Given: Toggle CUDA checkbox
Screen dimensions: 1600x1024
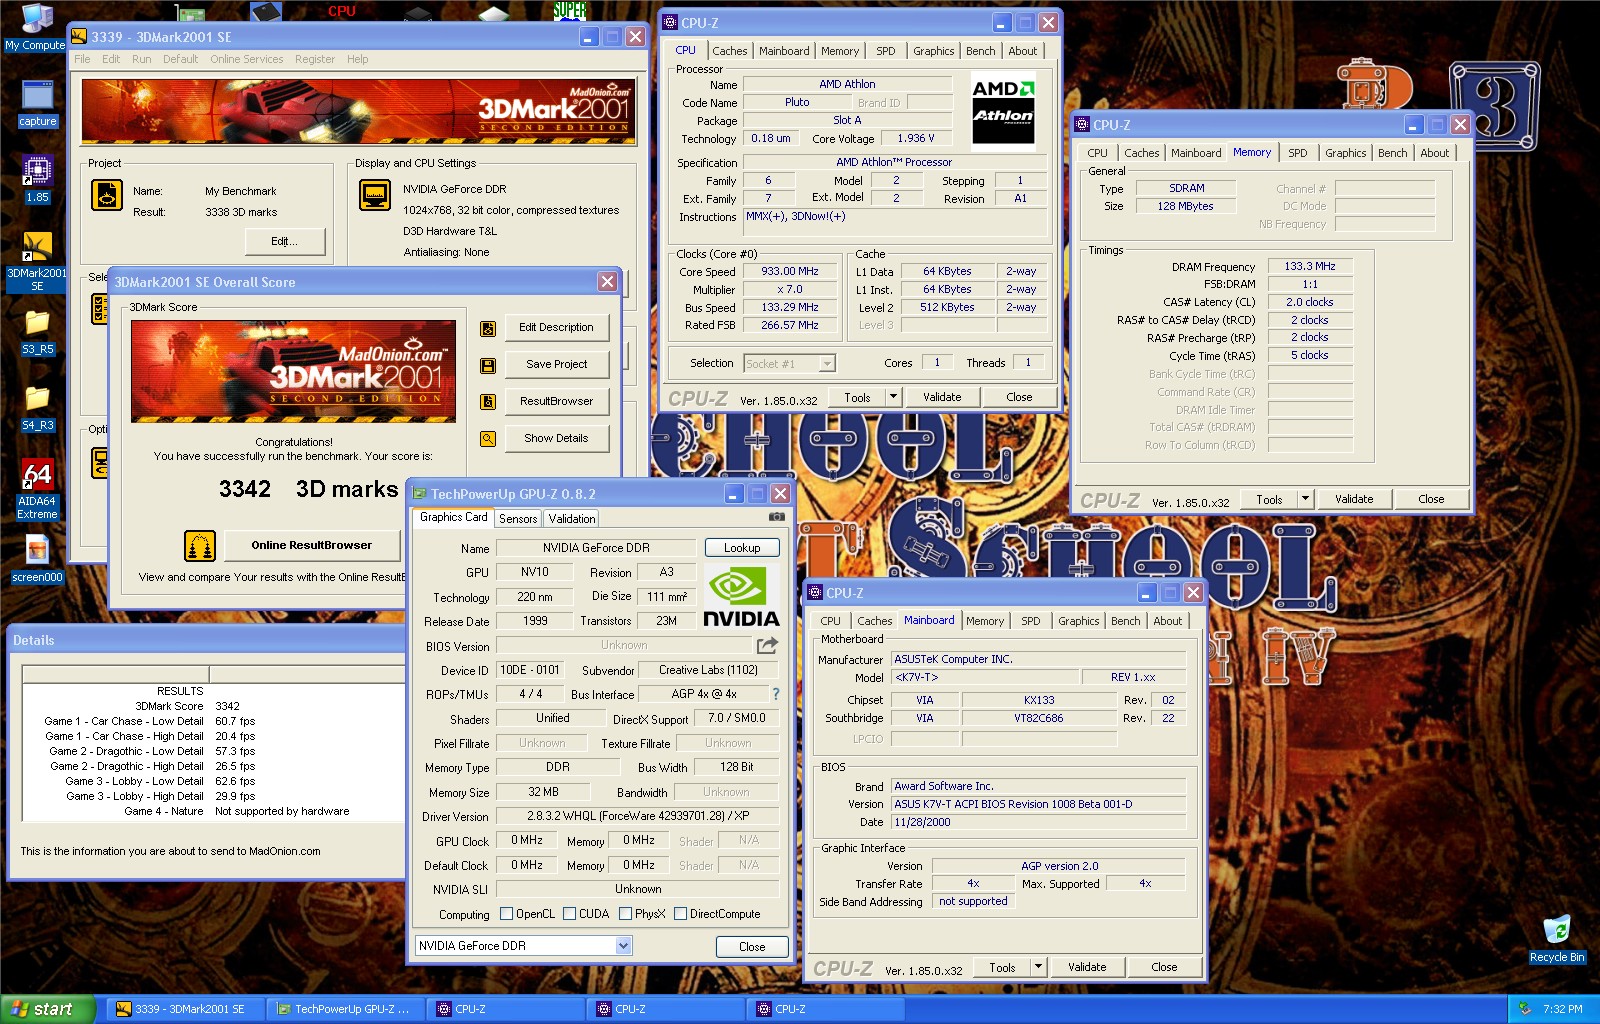Looking at the screenshot, I should pos(569,914).
